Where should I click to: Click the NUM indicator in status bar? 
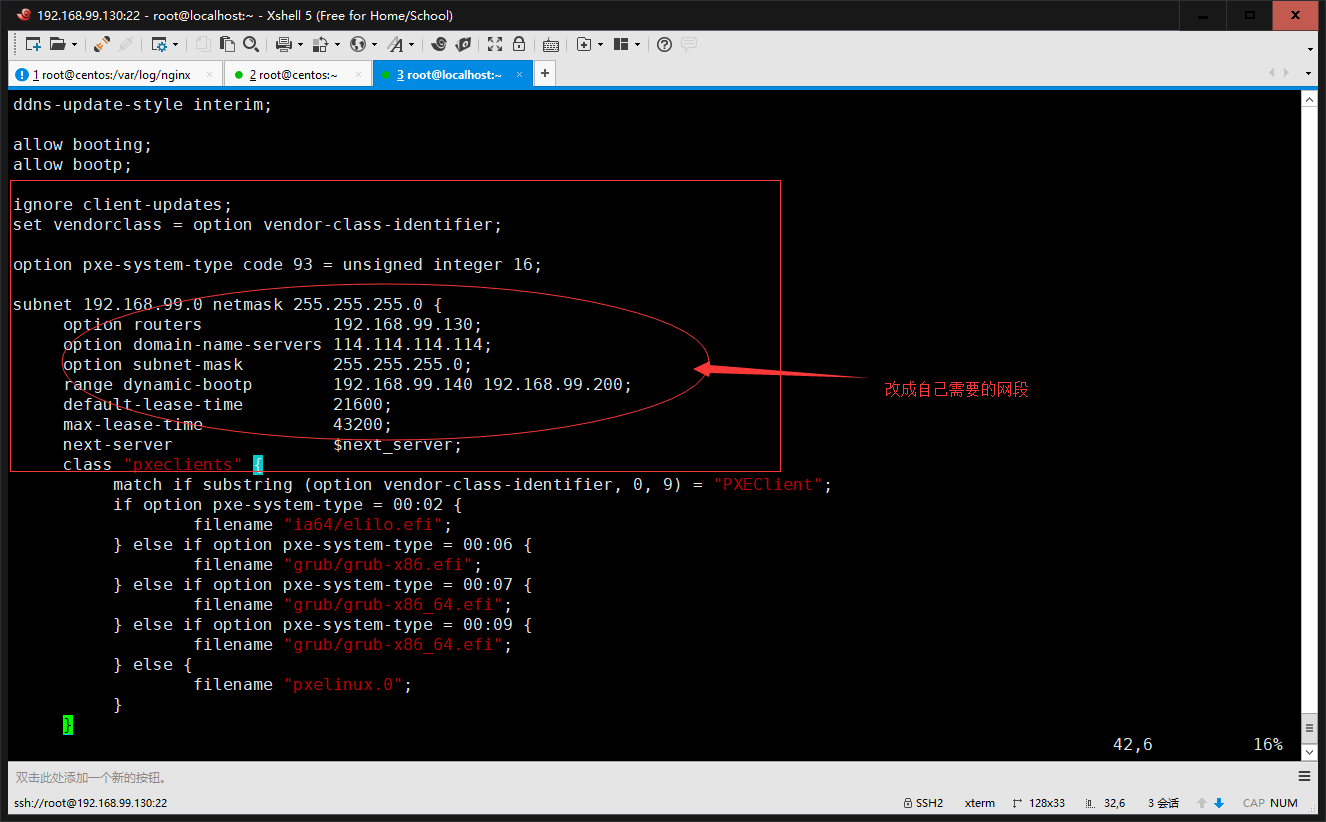tap(1284, 803)
